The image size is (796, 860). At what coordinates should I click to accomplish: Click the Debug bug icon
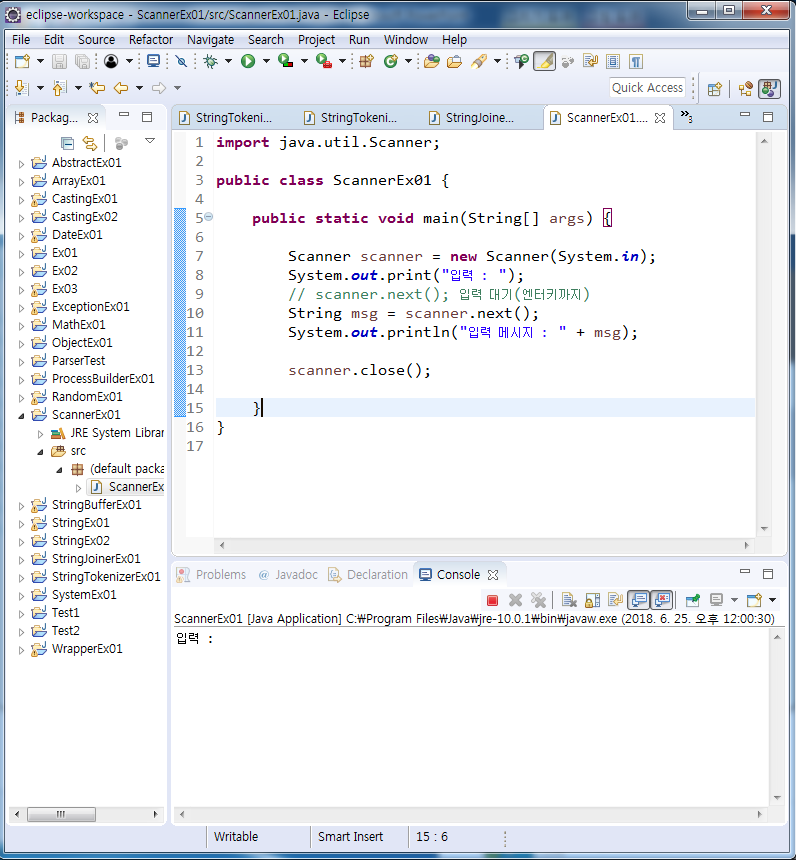coord(210,61)
